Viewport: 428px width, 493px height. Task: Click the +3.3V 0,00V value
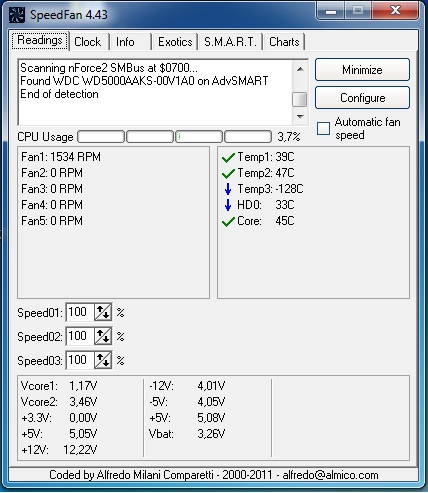click(x=83, y=418)
